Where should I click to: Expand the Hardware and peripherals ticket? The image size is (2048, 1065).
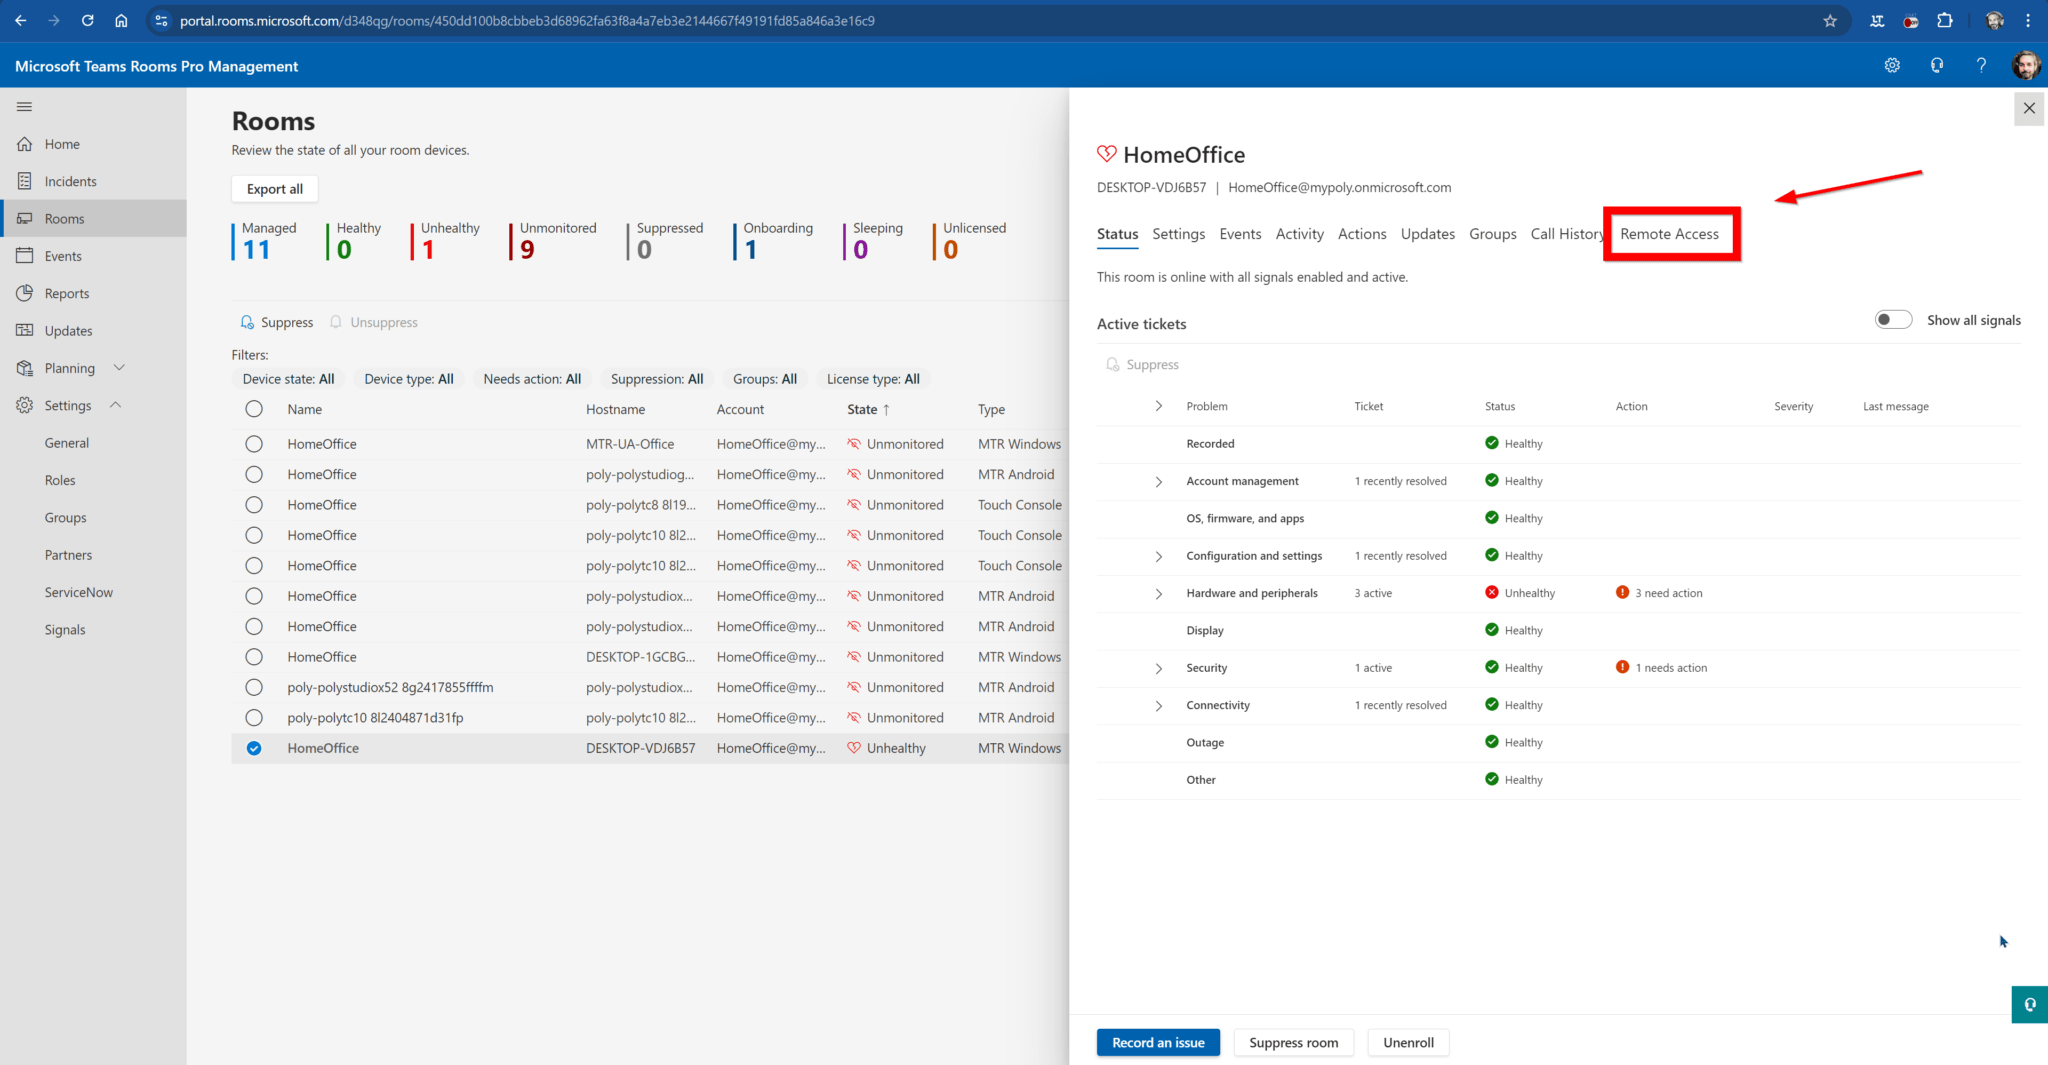[1158, 593]
